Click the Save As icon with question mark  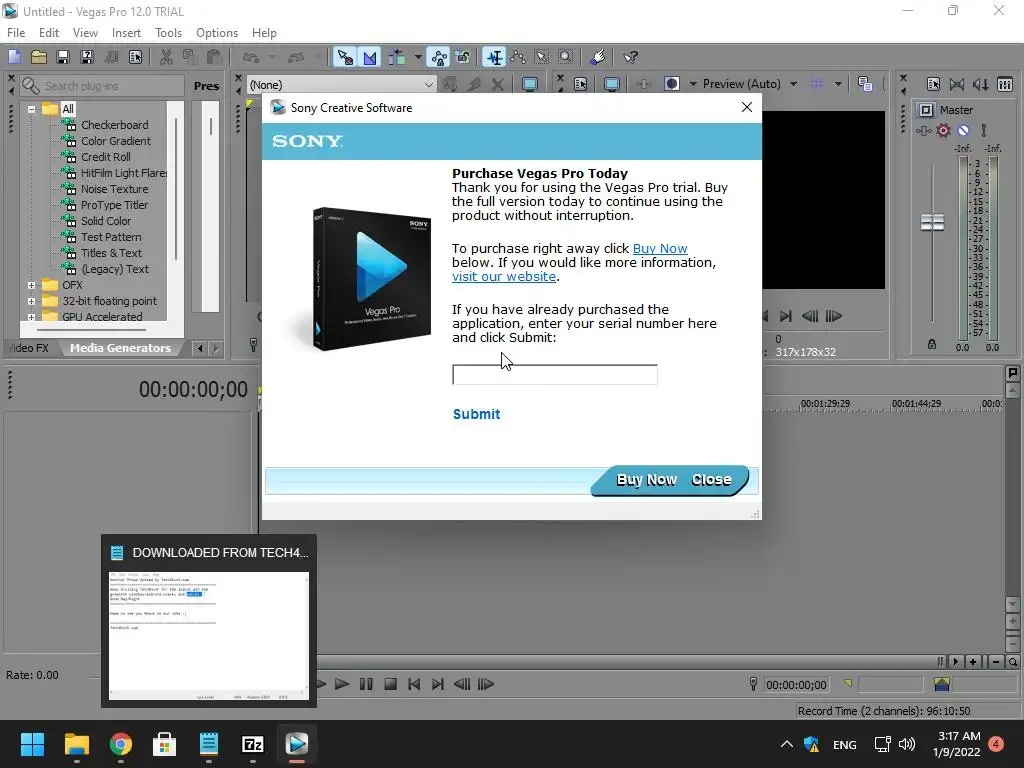click(x=86, y=57)
